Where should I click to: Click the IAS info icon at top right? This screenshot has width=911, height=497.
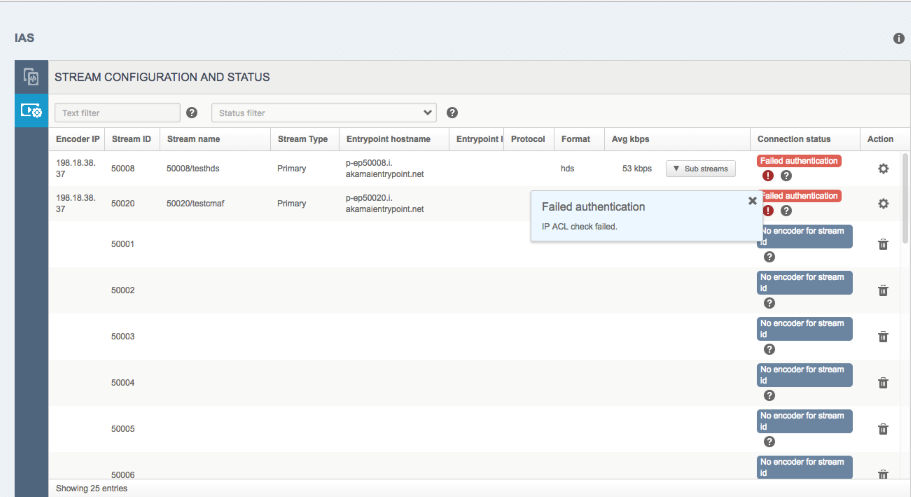[x=898, y=38]
